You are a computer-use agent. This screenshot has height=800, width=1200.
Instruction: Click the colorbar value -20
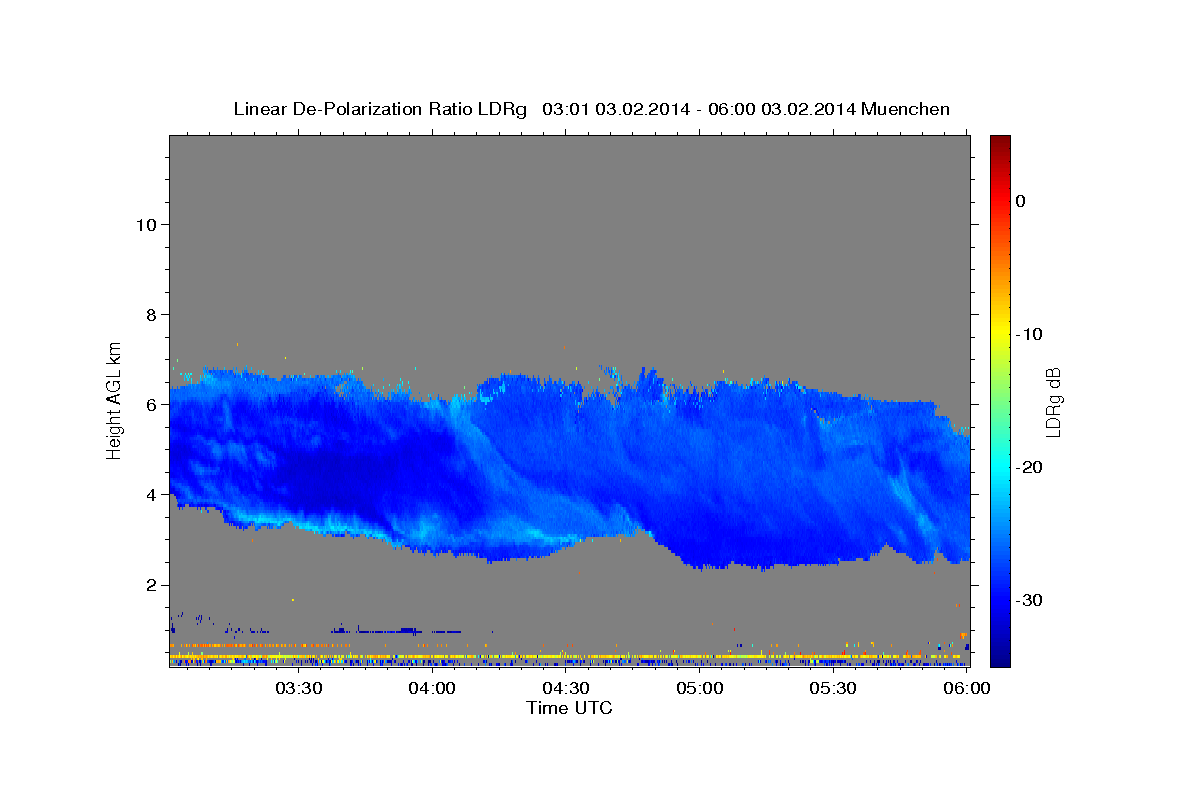click(x=1029, y=467)
